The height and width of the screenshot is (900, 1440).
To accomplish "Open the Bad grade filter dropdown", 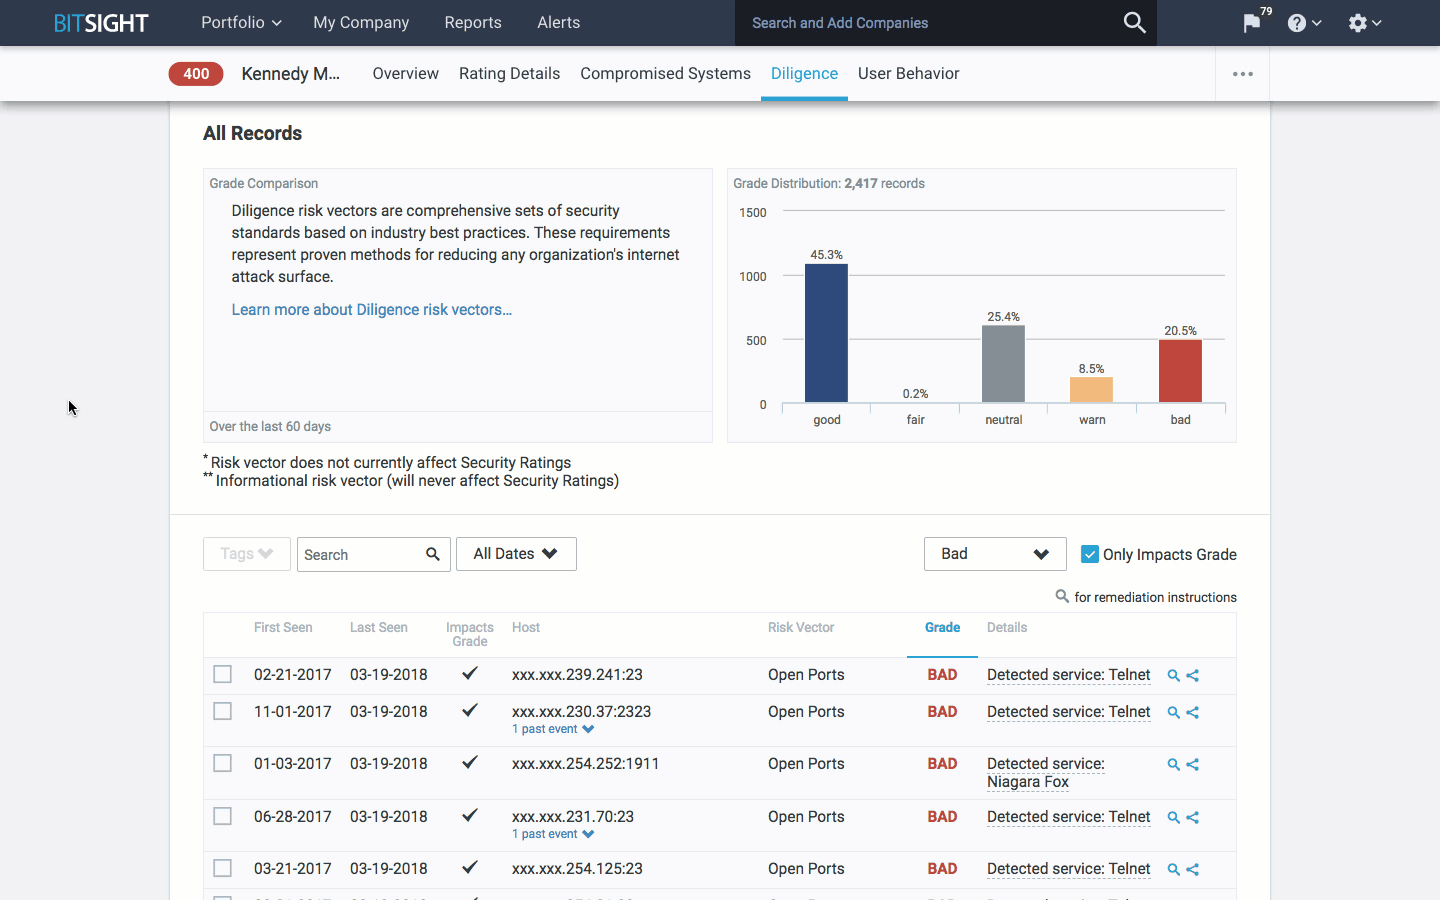I will point(994,554).
